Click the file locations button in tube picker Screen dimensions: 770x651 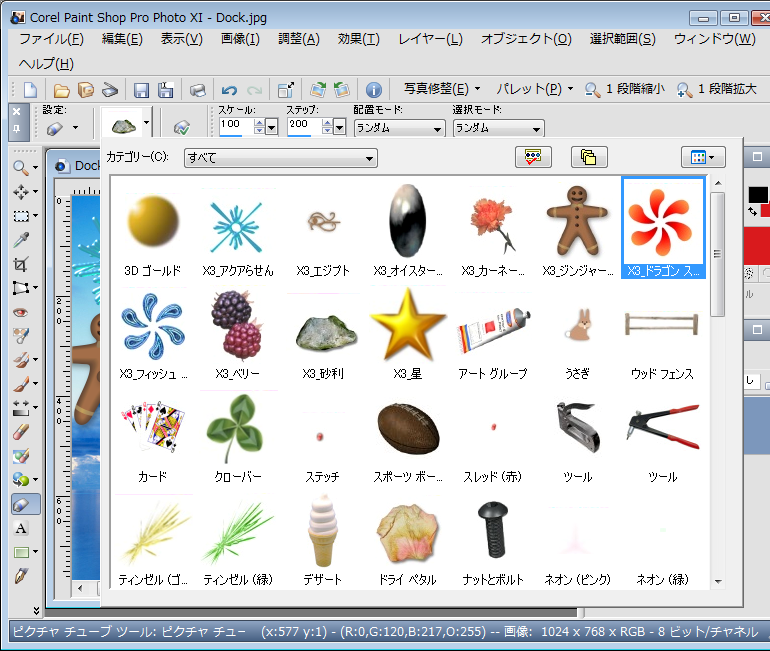(589, 158)
